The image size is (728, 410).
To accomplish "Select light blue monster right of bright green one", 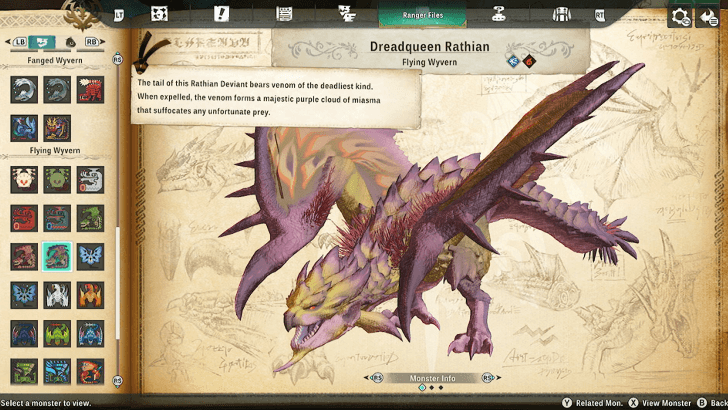I will point(91,334).
